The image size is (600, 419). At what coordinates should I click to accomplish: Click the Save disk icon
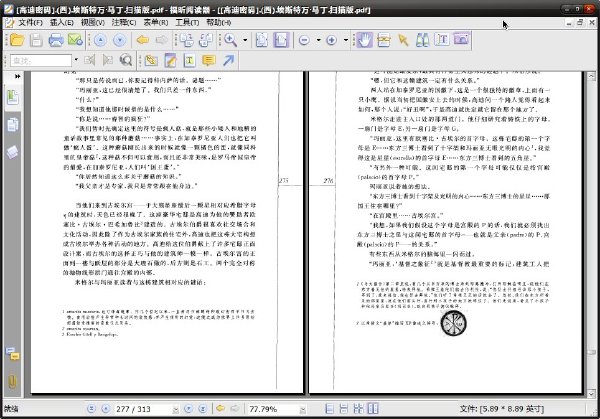[x=36, y=40]
